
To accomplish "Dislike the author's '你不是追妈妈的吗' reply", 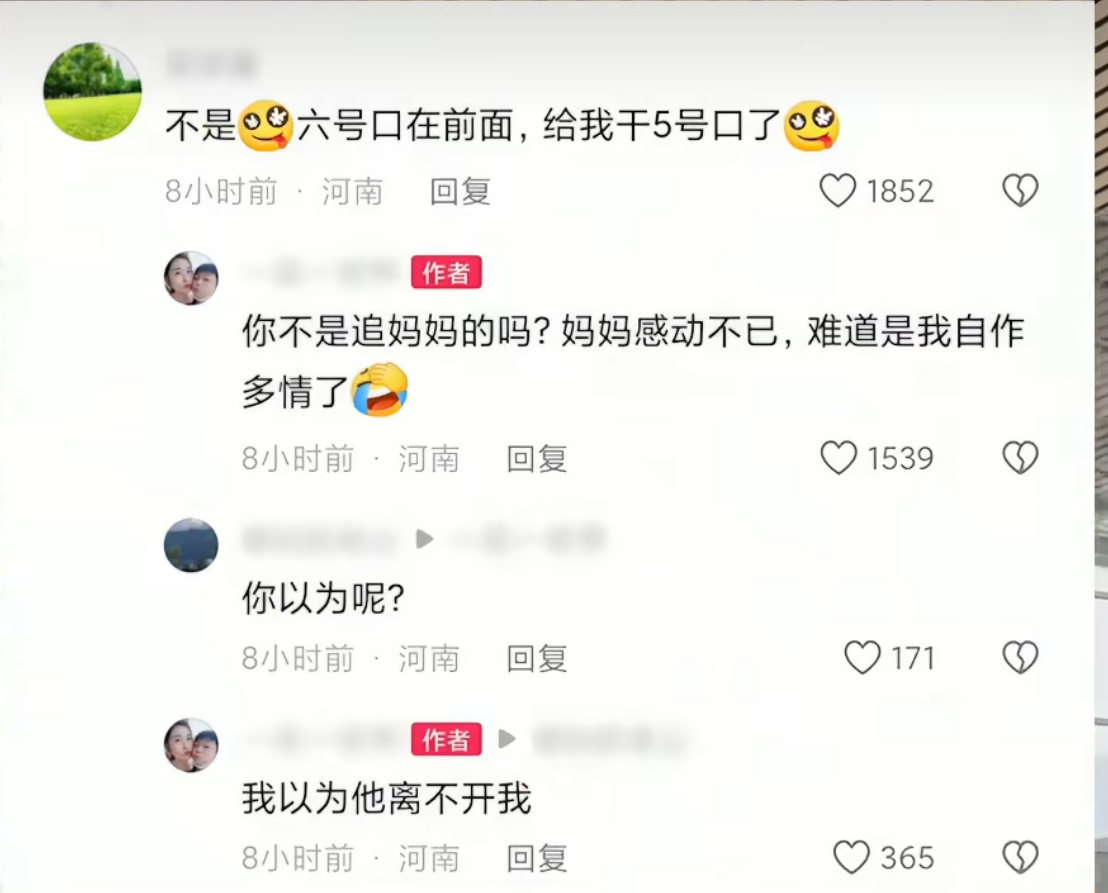I will pyautogui.click(x=1020, y=458).
